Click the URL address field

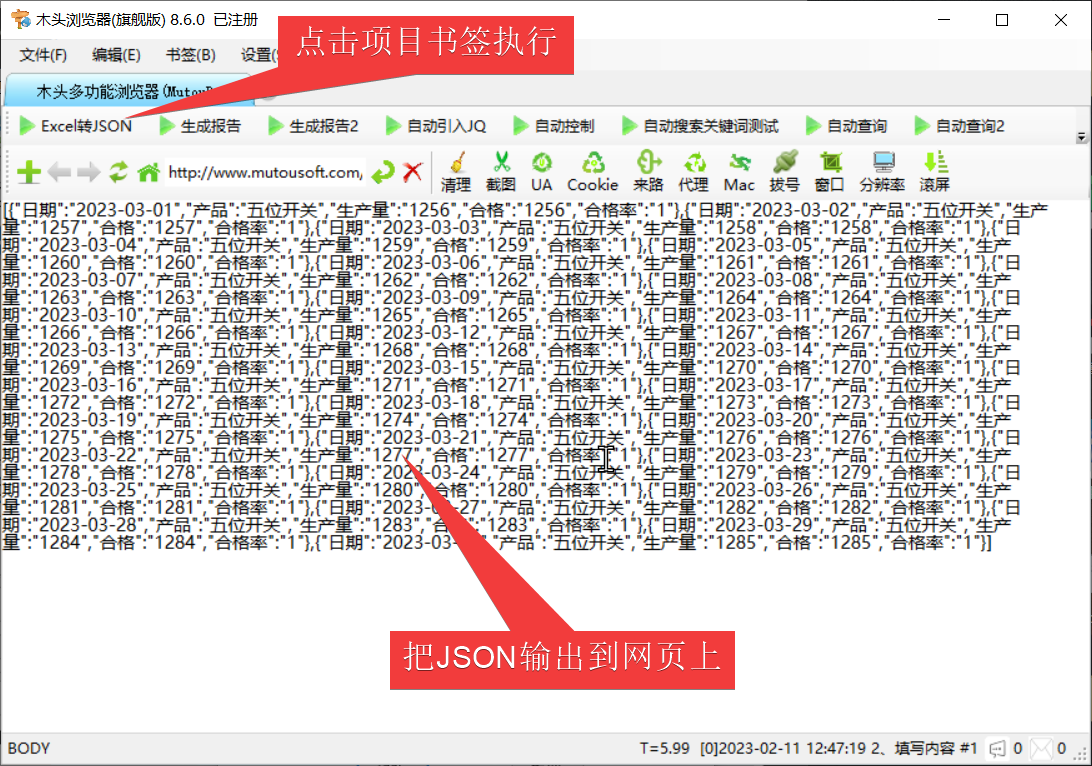[265, 172]
